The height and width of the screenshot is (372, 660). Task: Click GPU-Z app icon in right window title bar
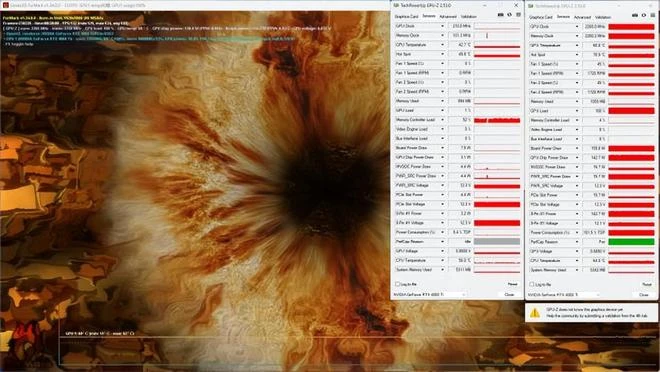(531, 6)
